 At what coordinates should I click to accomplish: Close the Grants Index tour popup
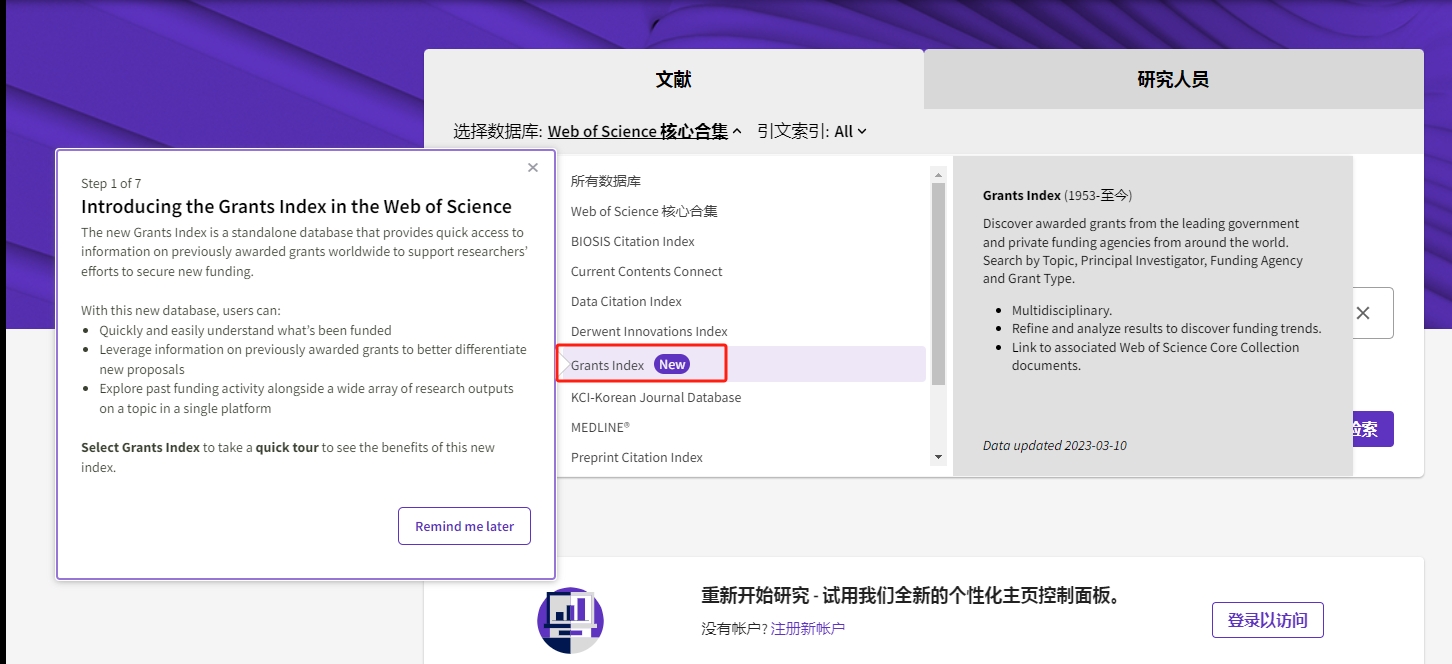(x=533, y=168)
